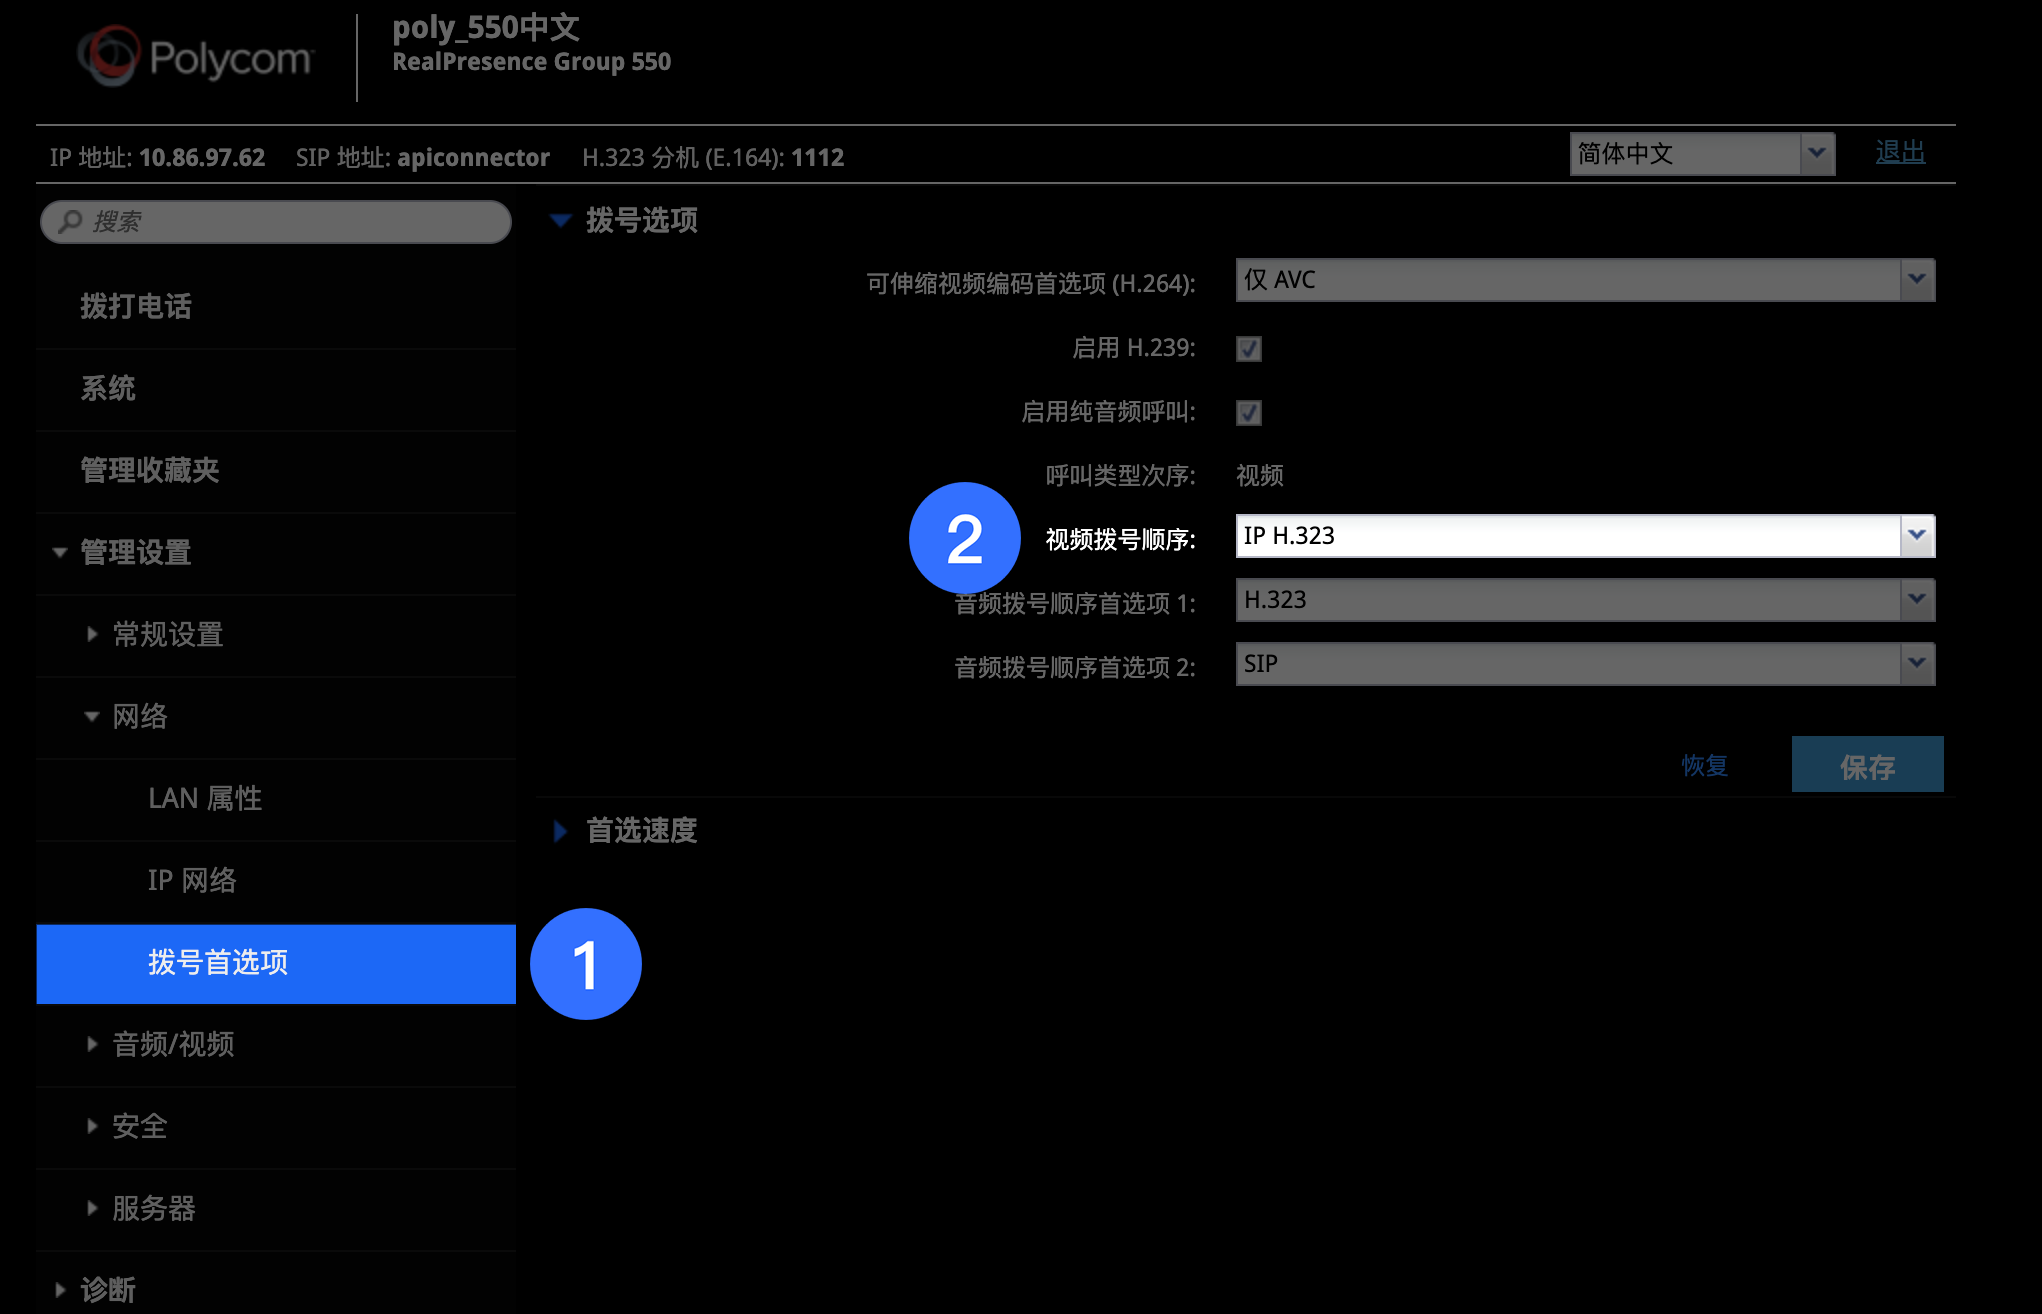The height and width of the screenshot is (1314, 2042).
Task: Click the search magnifier icon
Action: point(70,222)
